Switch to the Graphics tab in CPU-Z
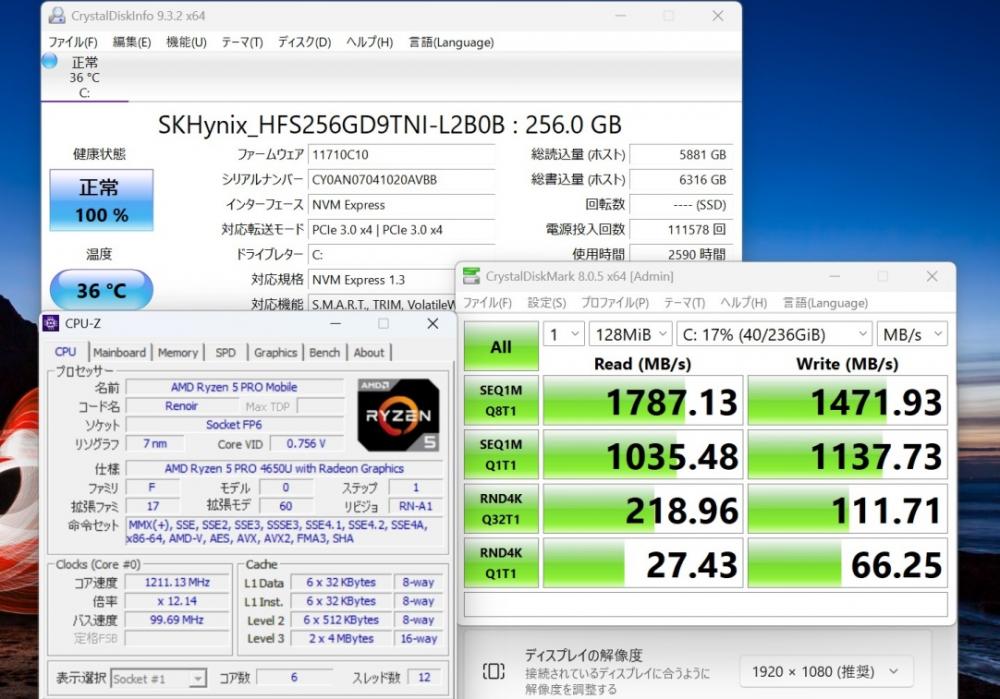1000x699 pixels. click(x=276, y=352)
